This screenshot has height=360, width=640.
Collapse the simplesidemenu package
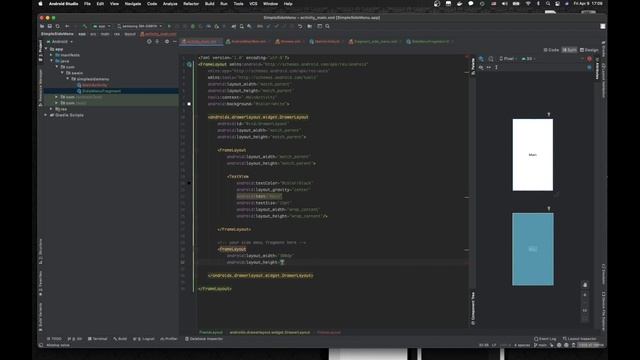pos(68,79)
